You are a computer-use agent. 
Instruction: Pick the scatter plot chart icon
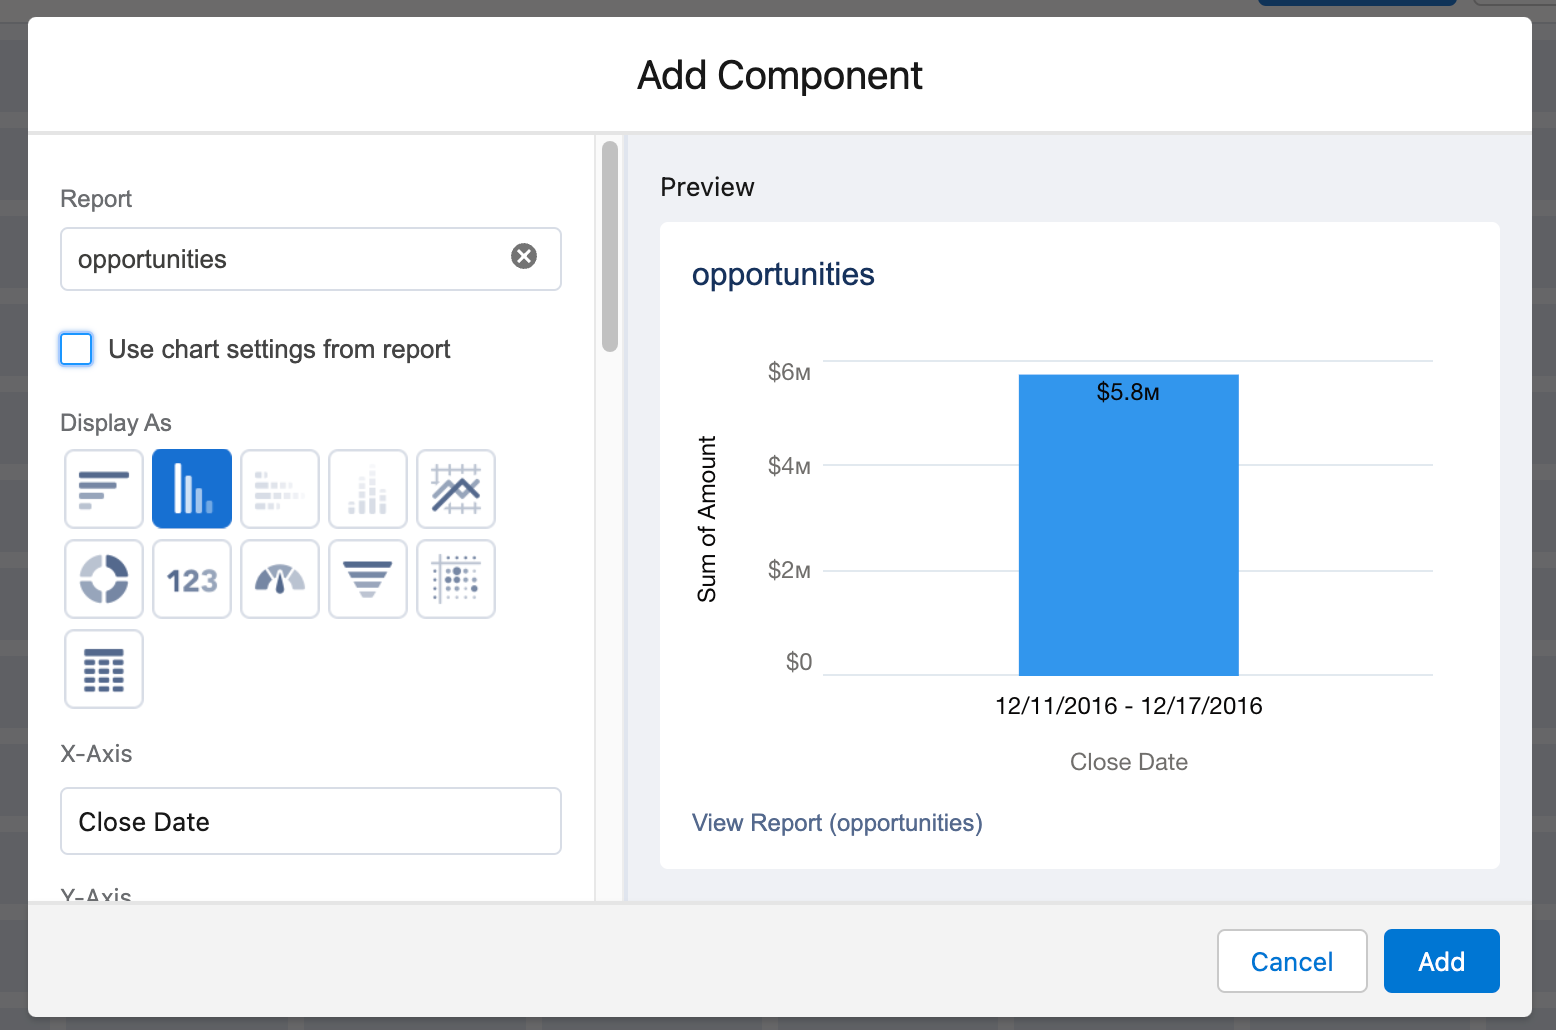coord(456,579)
